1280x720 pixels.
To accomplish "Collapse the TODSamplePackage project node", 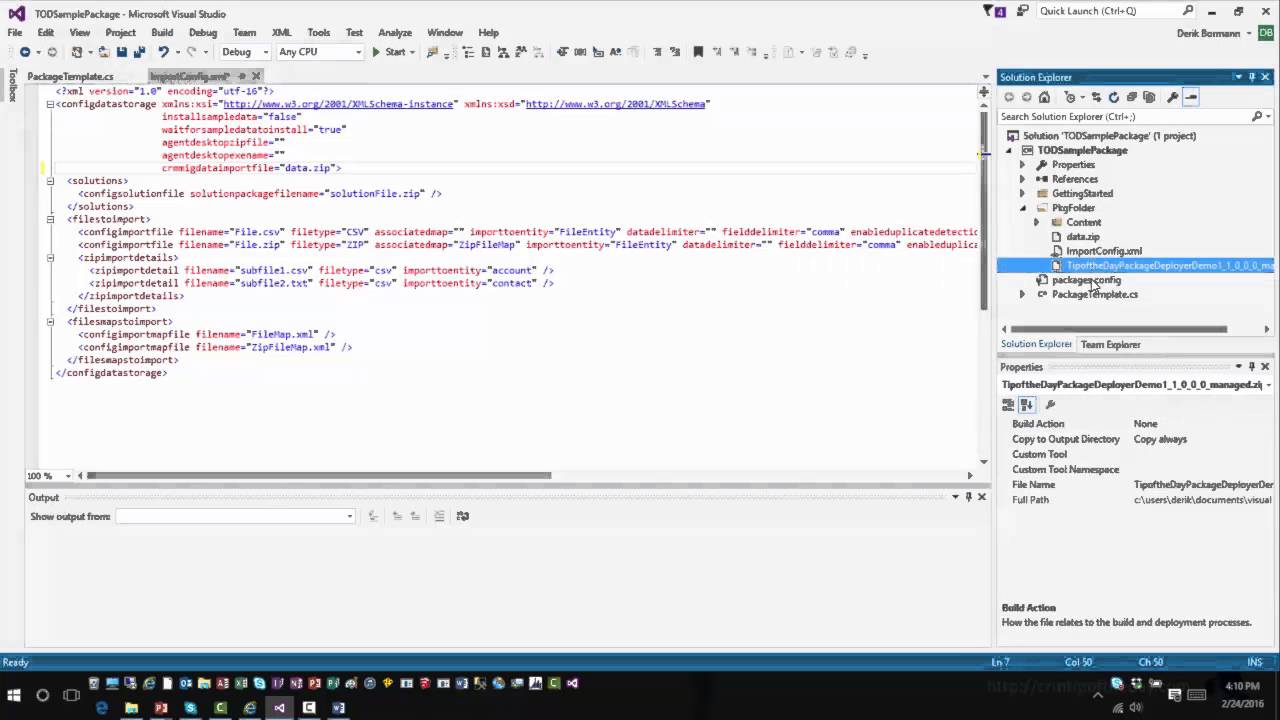I will point(1008,150).
